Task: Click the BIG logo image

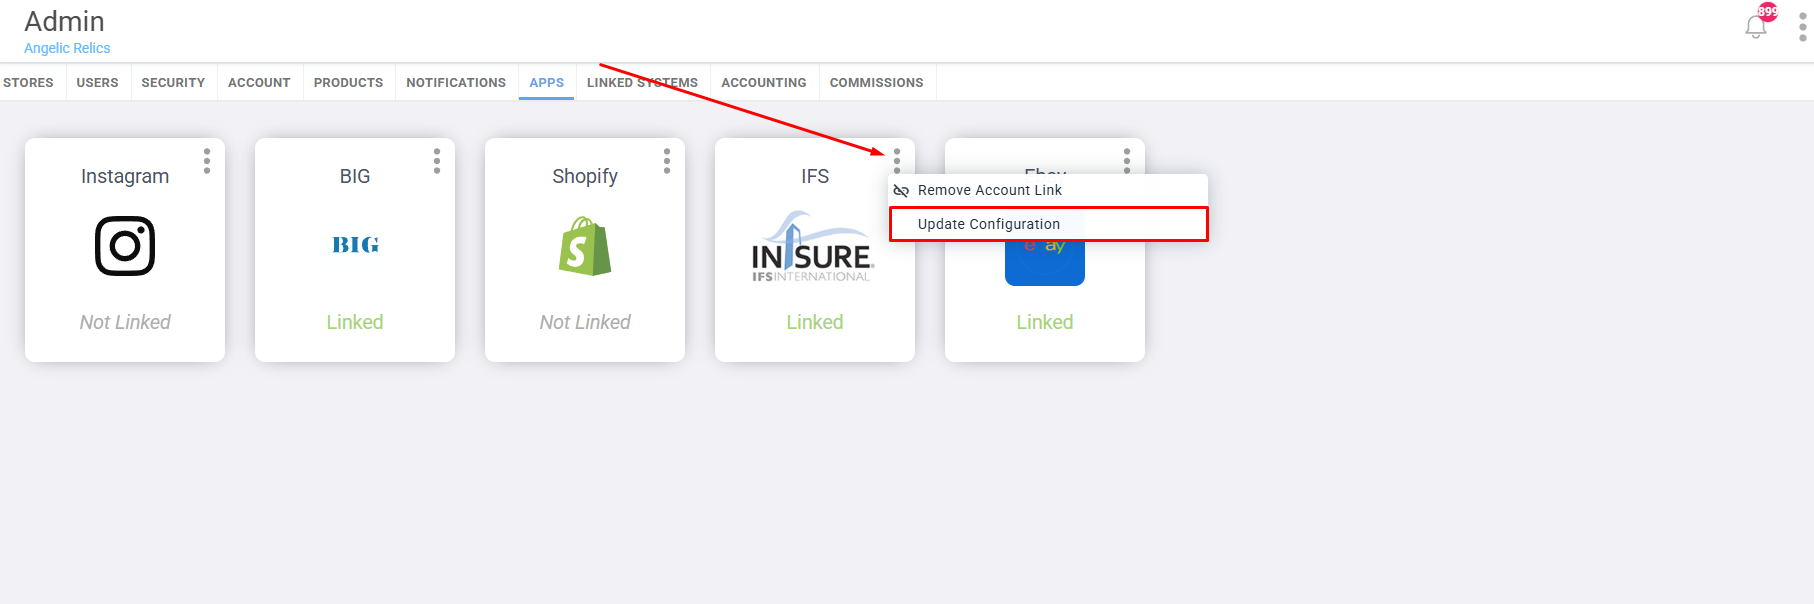Action: tap(355, 245)
